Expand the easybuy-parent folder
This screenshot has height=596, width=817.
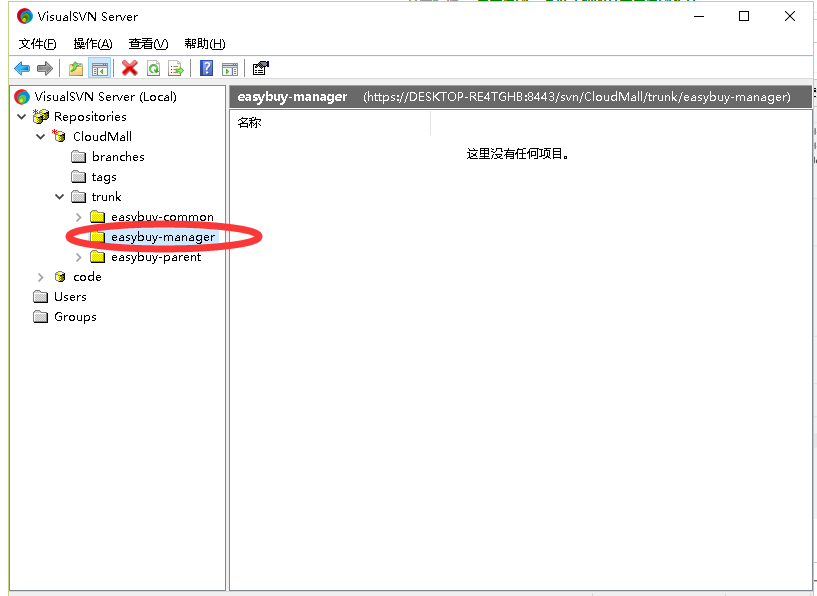click(79, 257)
